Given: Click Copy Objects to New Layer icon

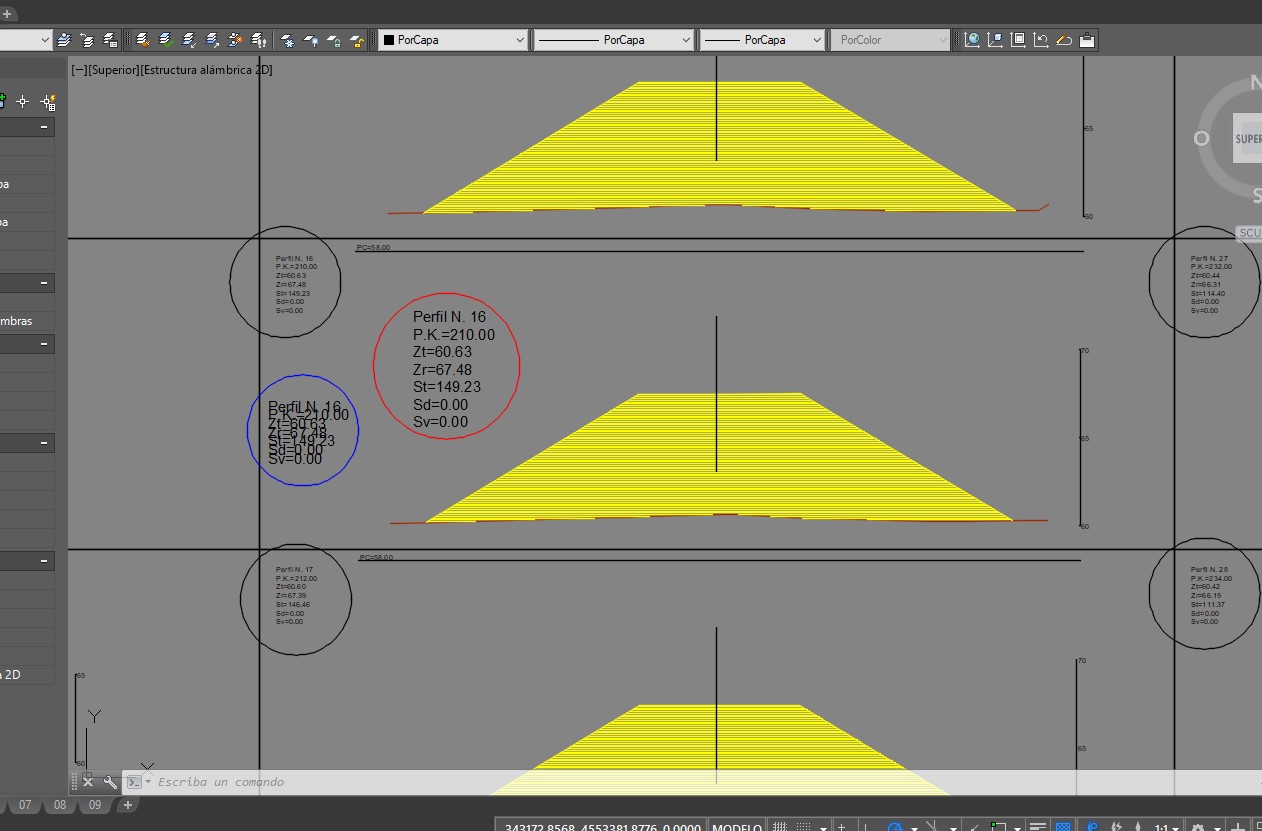Looking at the screenshot, I should [236, 40].
